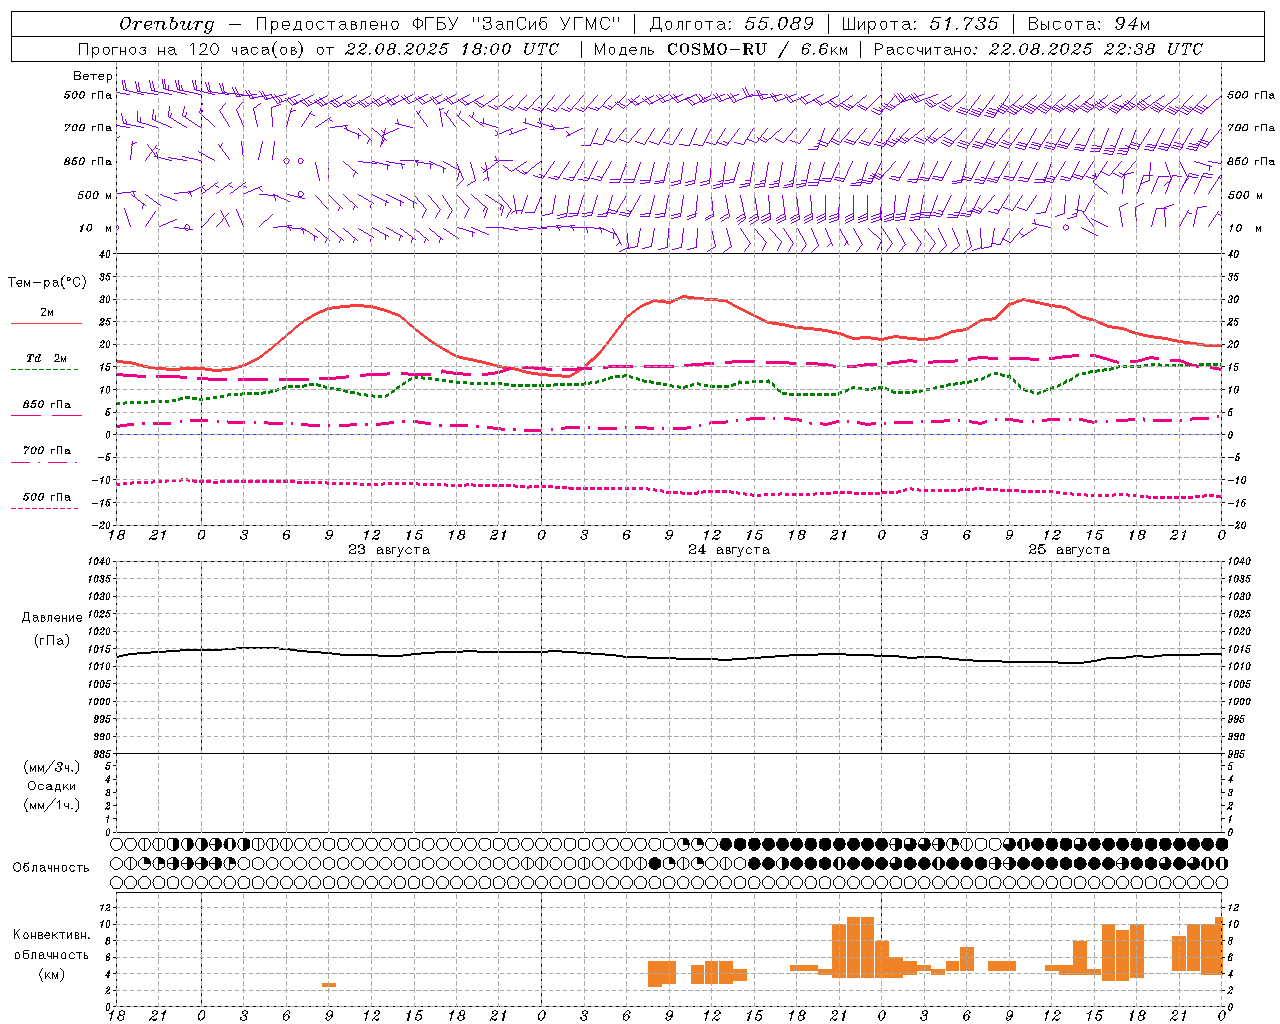The image size is (1280, 1024).
Task: Click the model name "COSMO-RU / 6.6км"
Action: pos(757,49)
